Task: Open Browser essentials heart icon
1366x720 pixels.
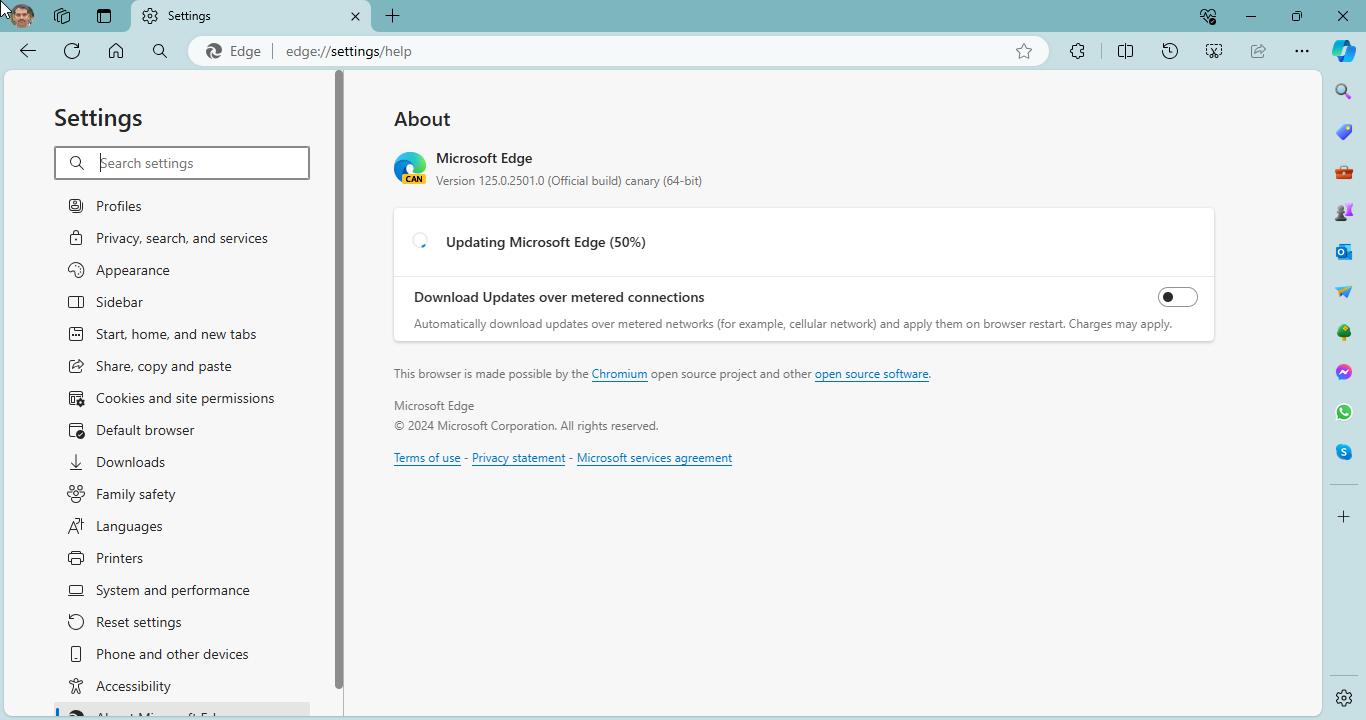Action: pos(1208,16)
